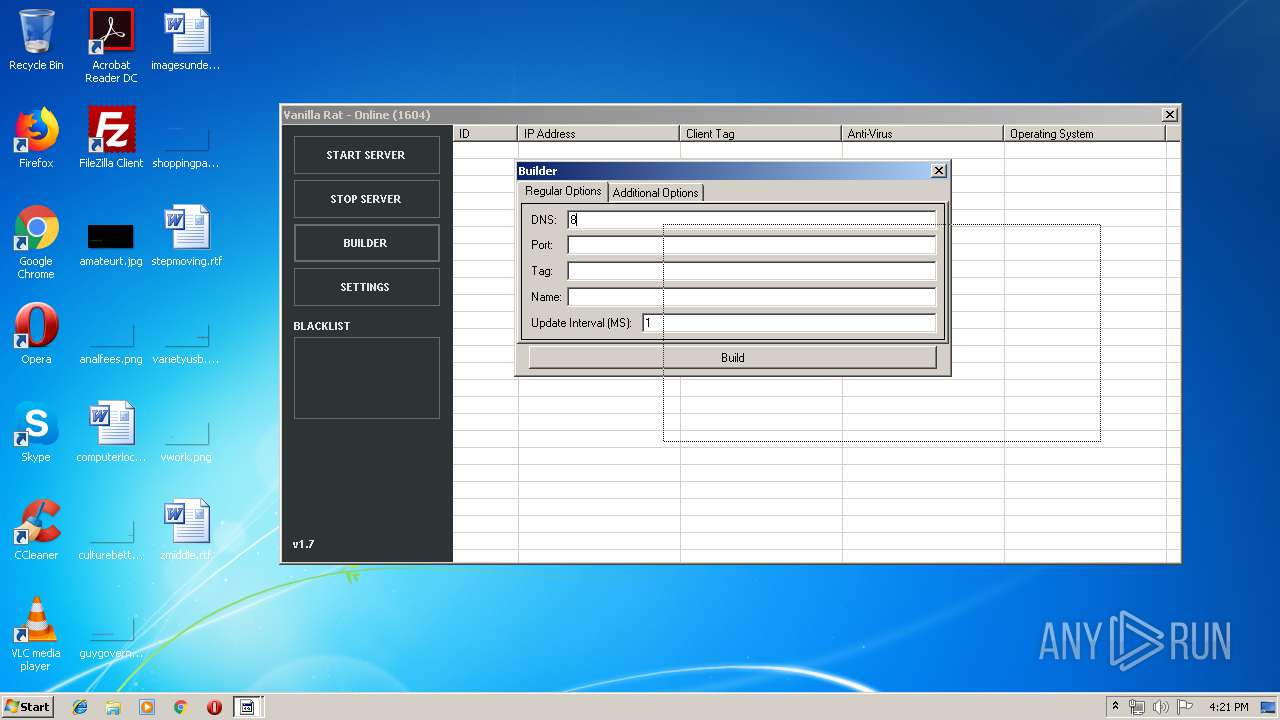Launch VLC media player shortcut

(x=36, y=634)
